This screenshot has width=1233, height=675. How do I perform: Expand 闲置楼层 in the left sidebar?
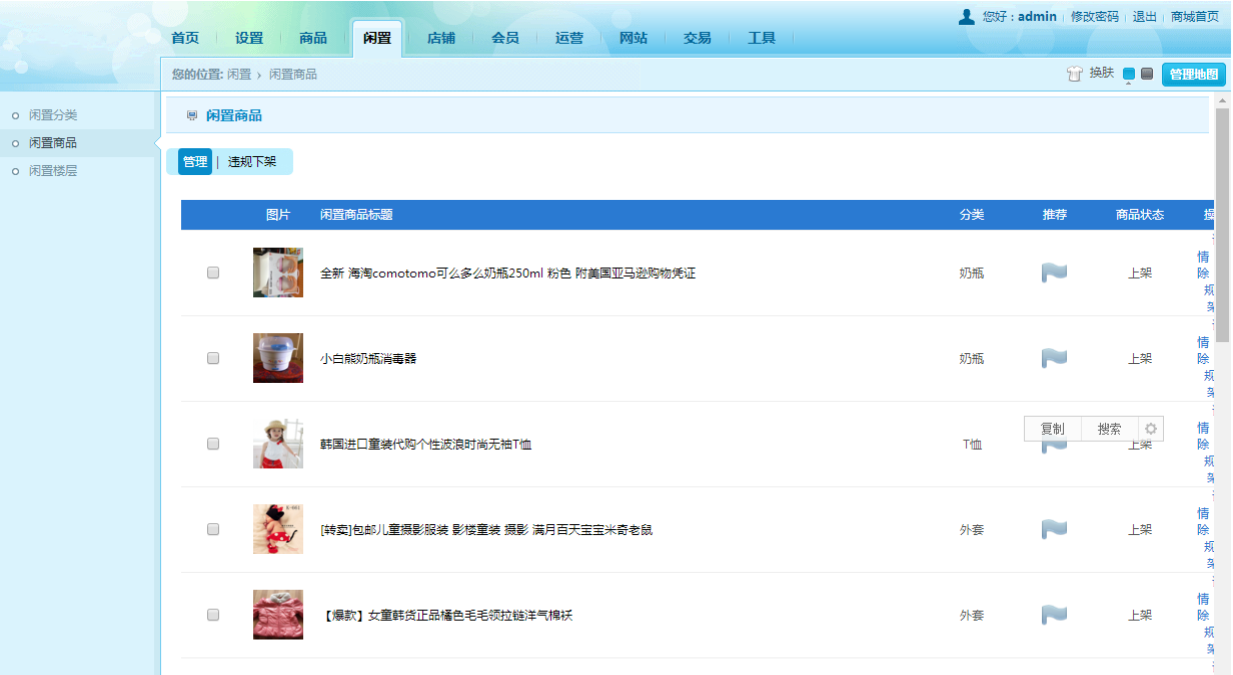(53, 171)
